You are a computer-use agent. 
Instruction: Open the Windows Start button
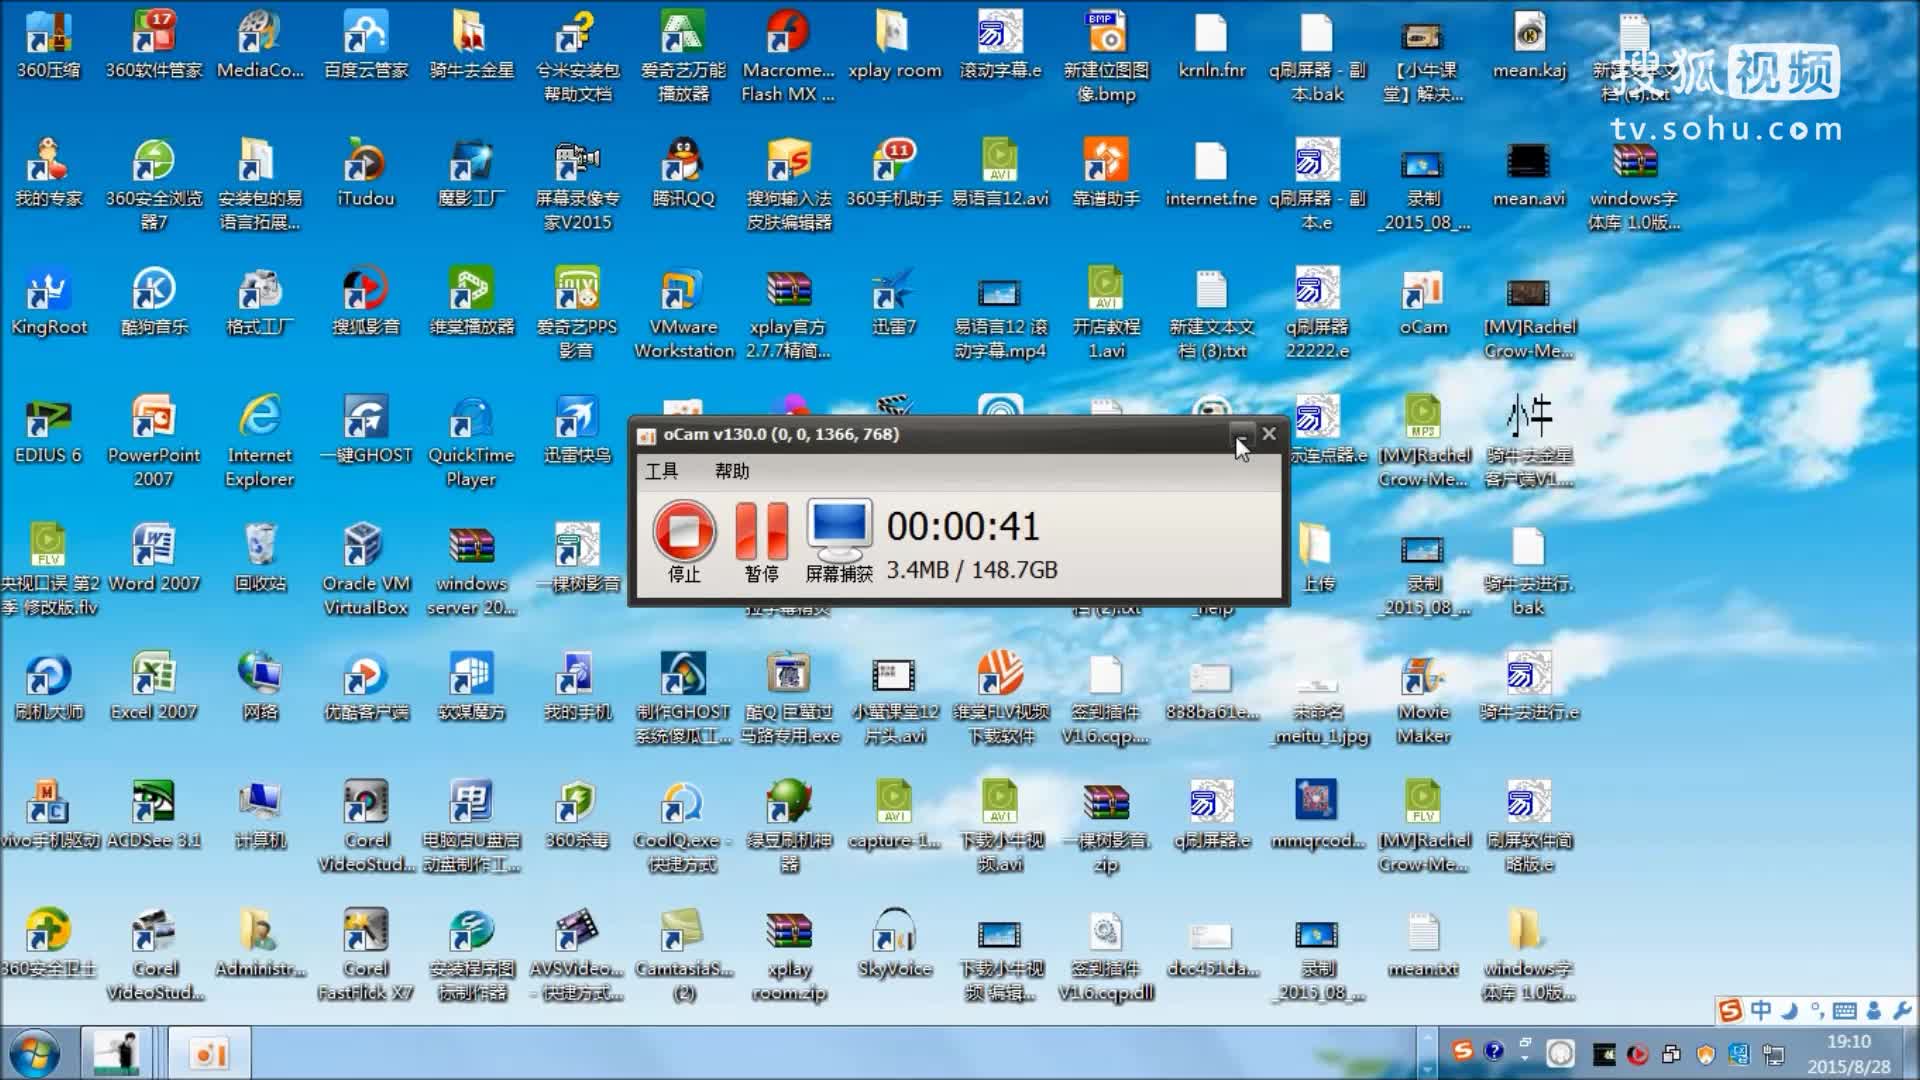(x=35, y=1054)
